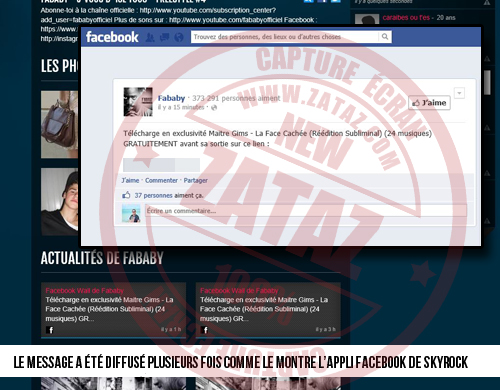Open the messages icon in Facebook header
The width and height of the screenshot is (500, 390).
click(164, 37)
